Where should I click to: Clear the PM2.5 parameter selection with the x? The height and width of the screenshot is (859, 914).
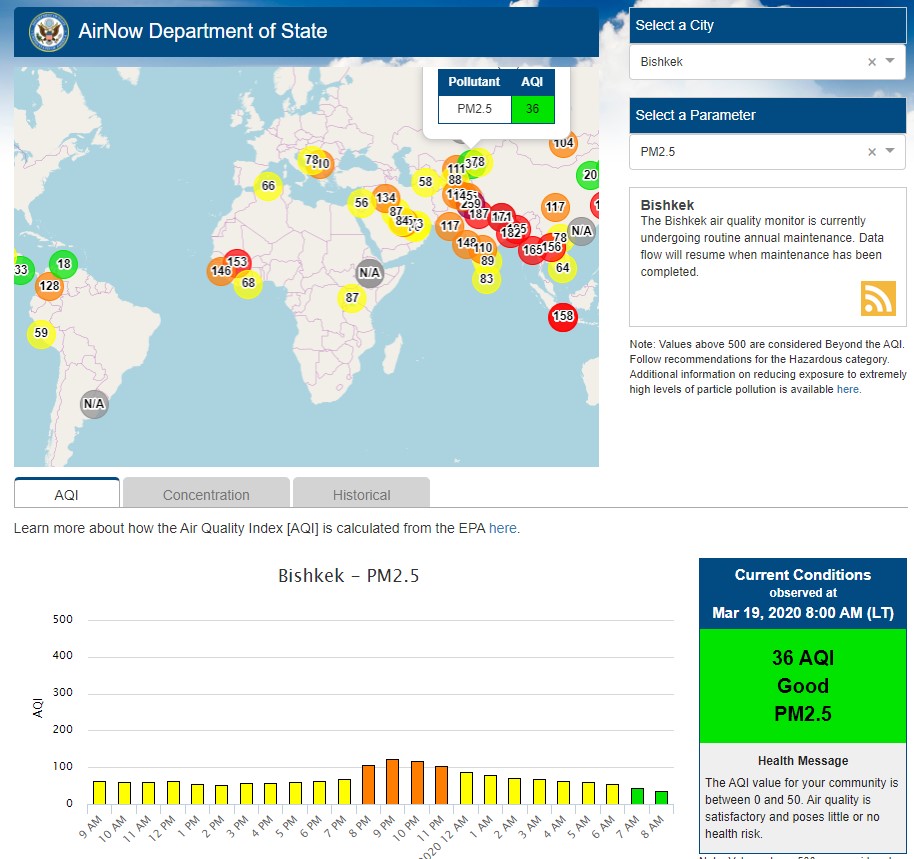(871, 152)
